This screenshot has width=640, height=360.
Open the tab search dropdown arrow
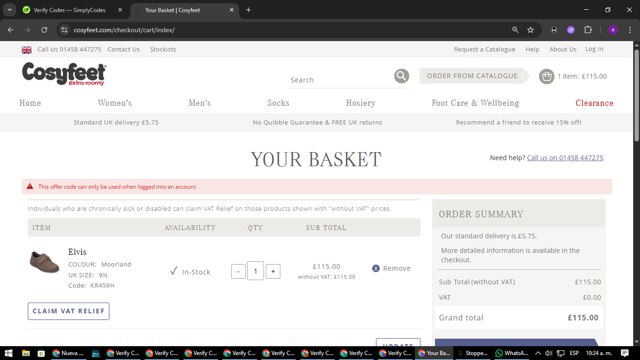coord(9,10)
